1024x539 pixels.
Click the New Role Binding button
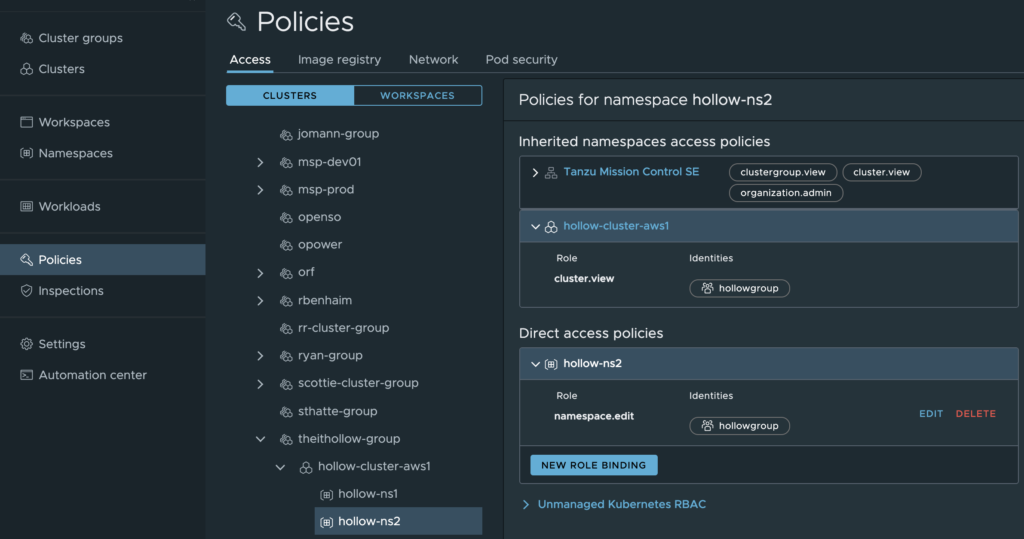pyautogui.click(x=593, y=465)
